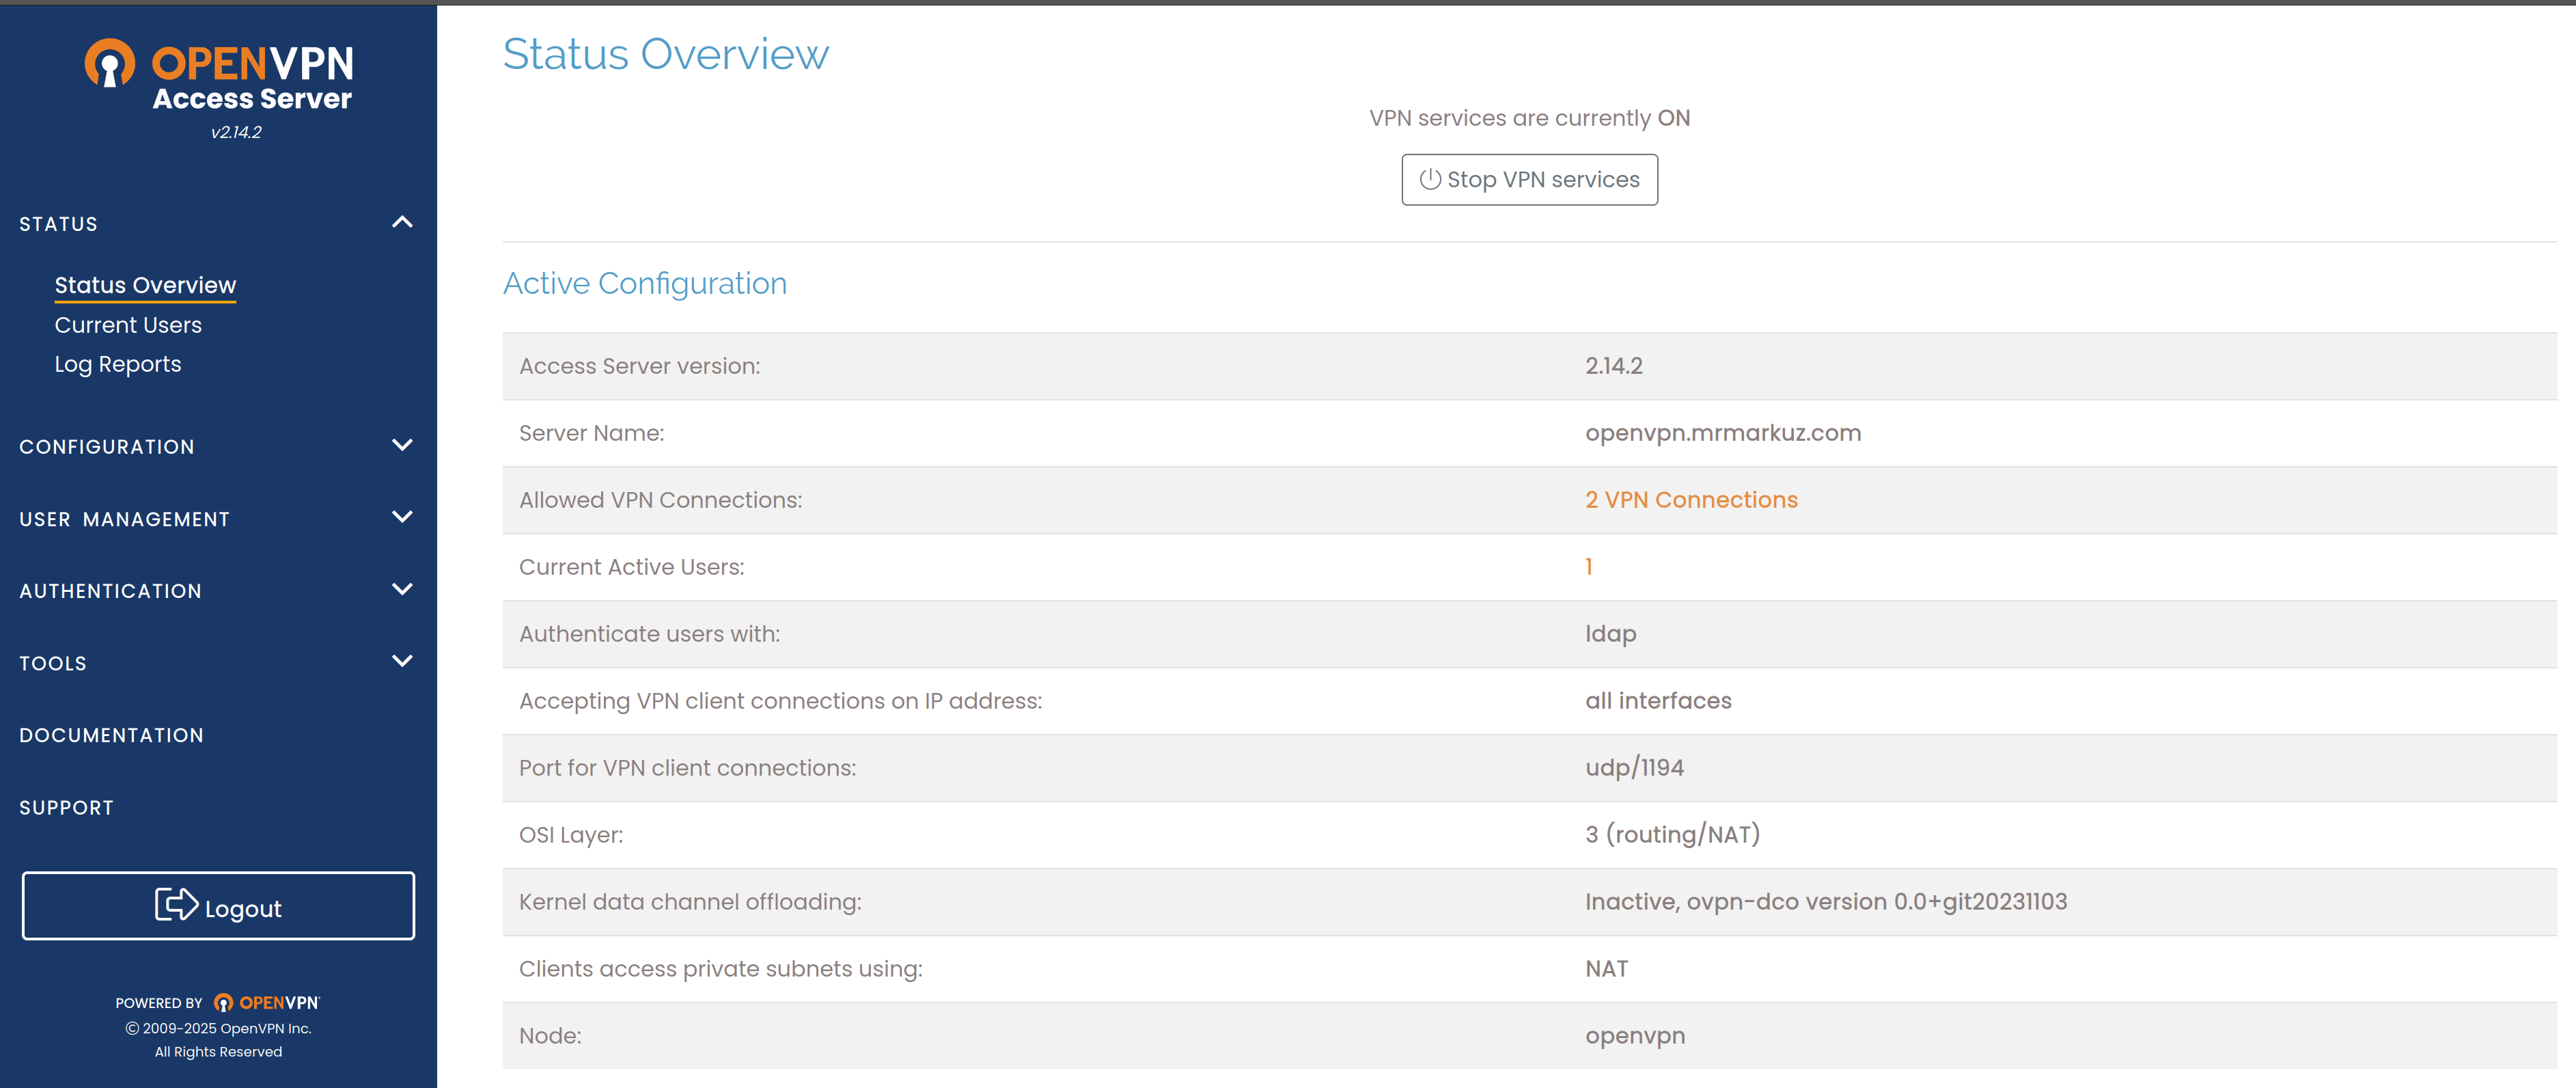Log out of Access Server
Viewport: 2576px width, 1088px height.
218,905
